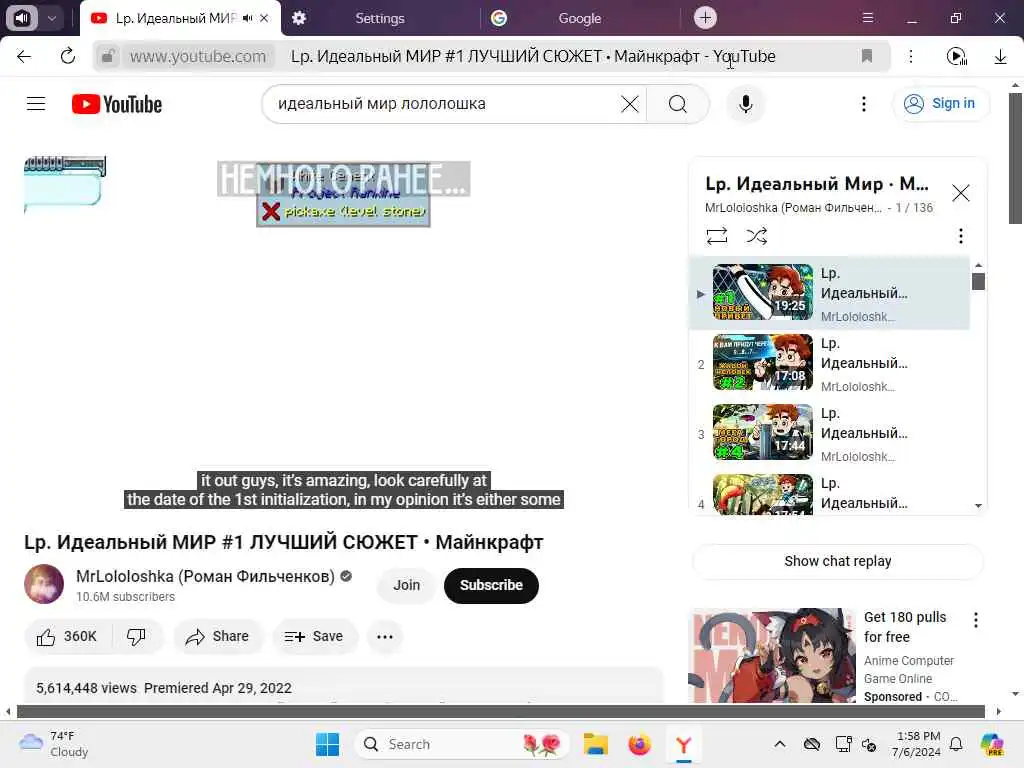Click the Share button
The image size is (1024, 768).
point(217,637)
